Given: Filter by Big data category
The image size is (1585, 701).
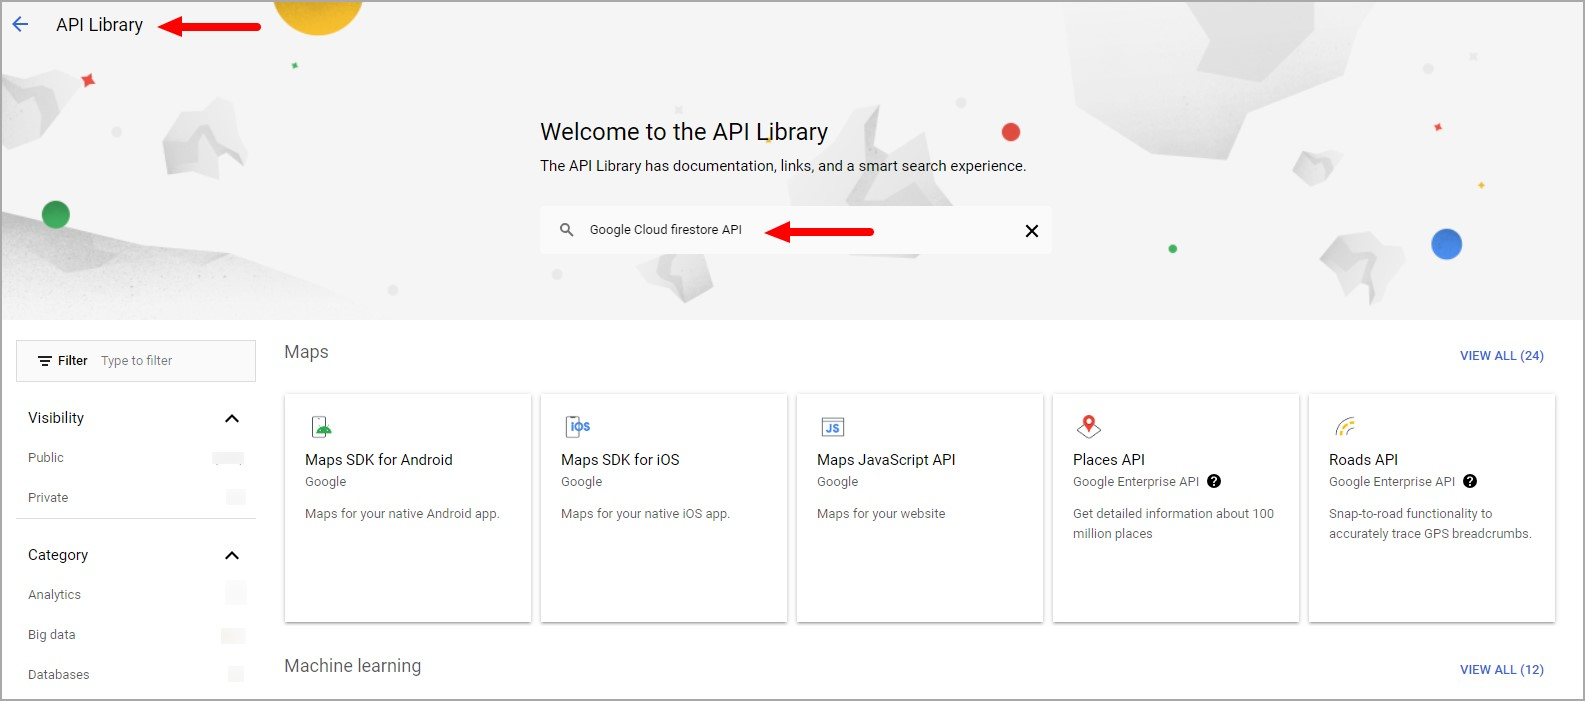Looking at the screenshot, I should point(51,634).
